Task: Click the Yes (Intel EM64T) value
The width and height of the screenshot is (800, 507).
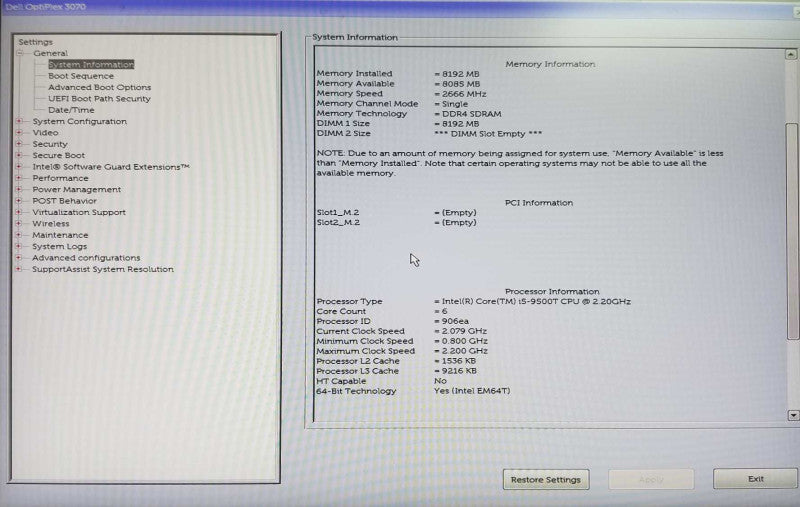Action: tap(472, 391)
